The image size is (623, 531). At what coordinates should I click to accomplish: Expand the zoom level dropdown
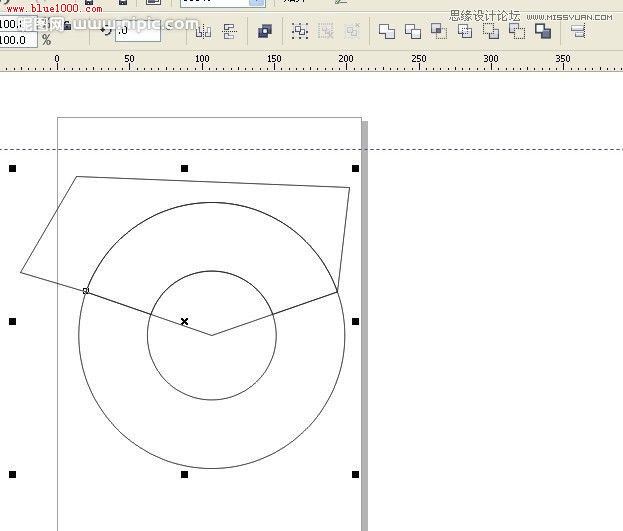pos(257,4)
